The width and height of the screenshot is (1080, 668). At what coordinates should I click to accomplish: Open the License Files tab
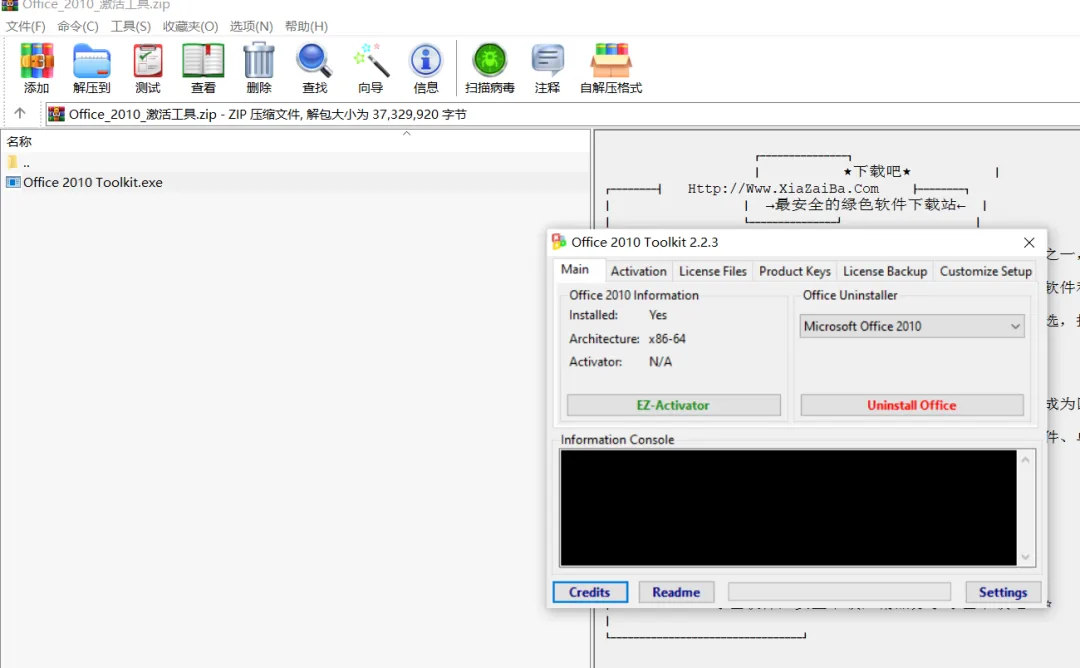click(x=713, y=271)
